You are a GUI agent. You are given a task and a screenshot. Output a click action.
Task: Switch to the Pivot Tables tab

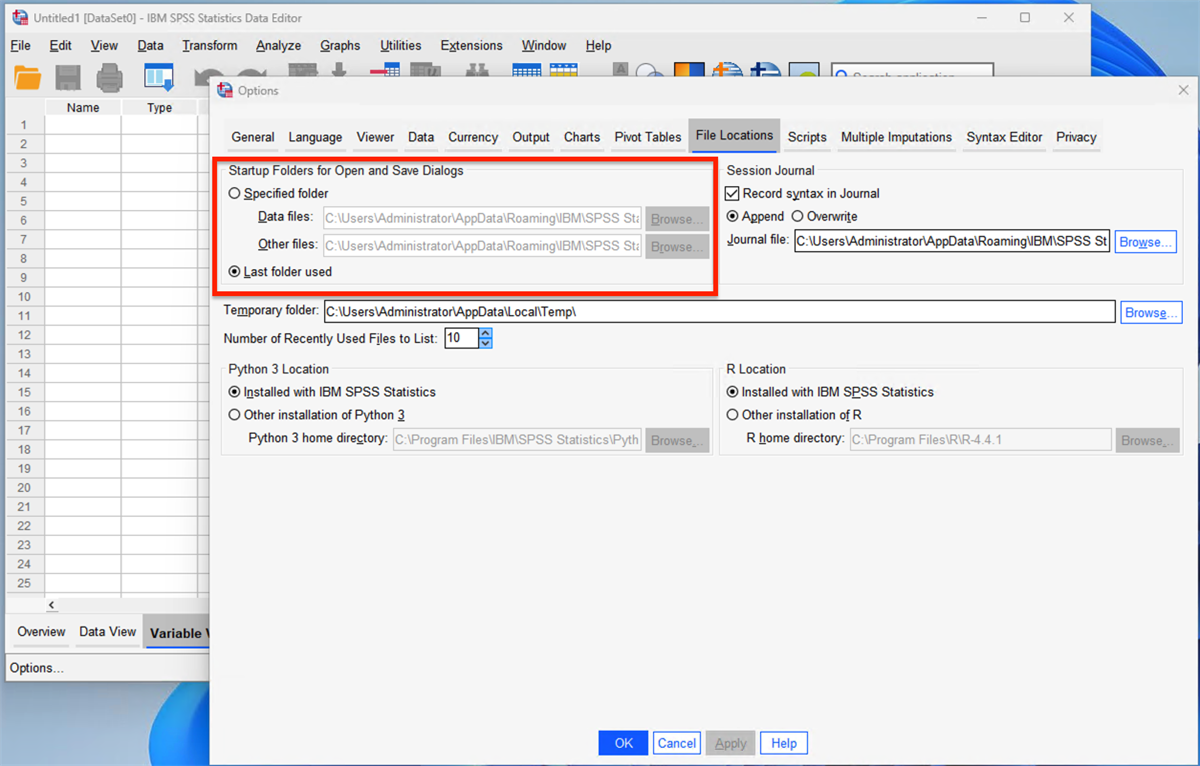(648, 137)
